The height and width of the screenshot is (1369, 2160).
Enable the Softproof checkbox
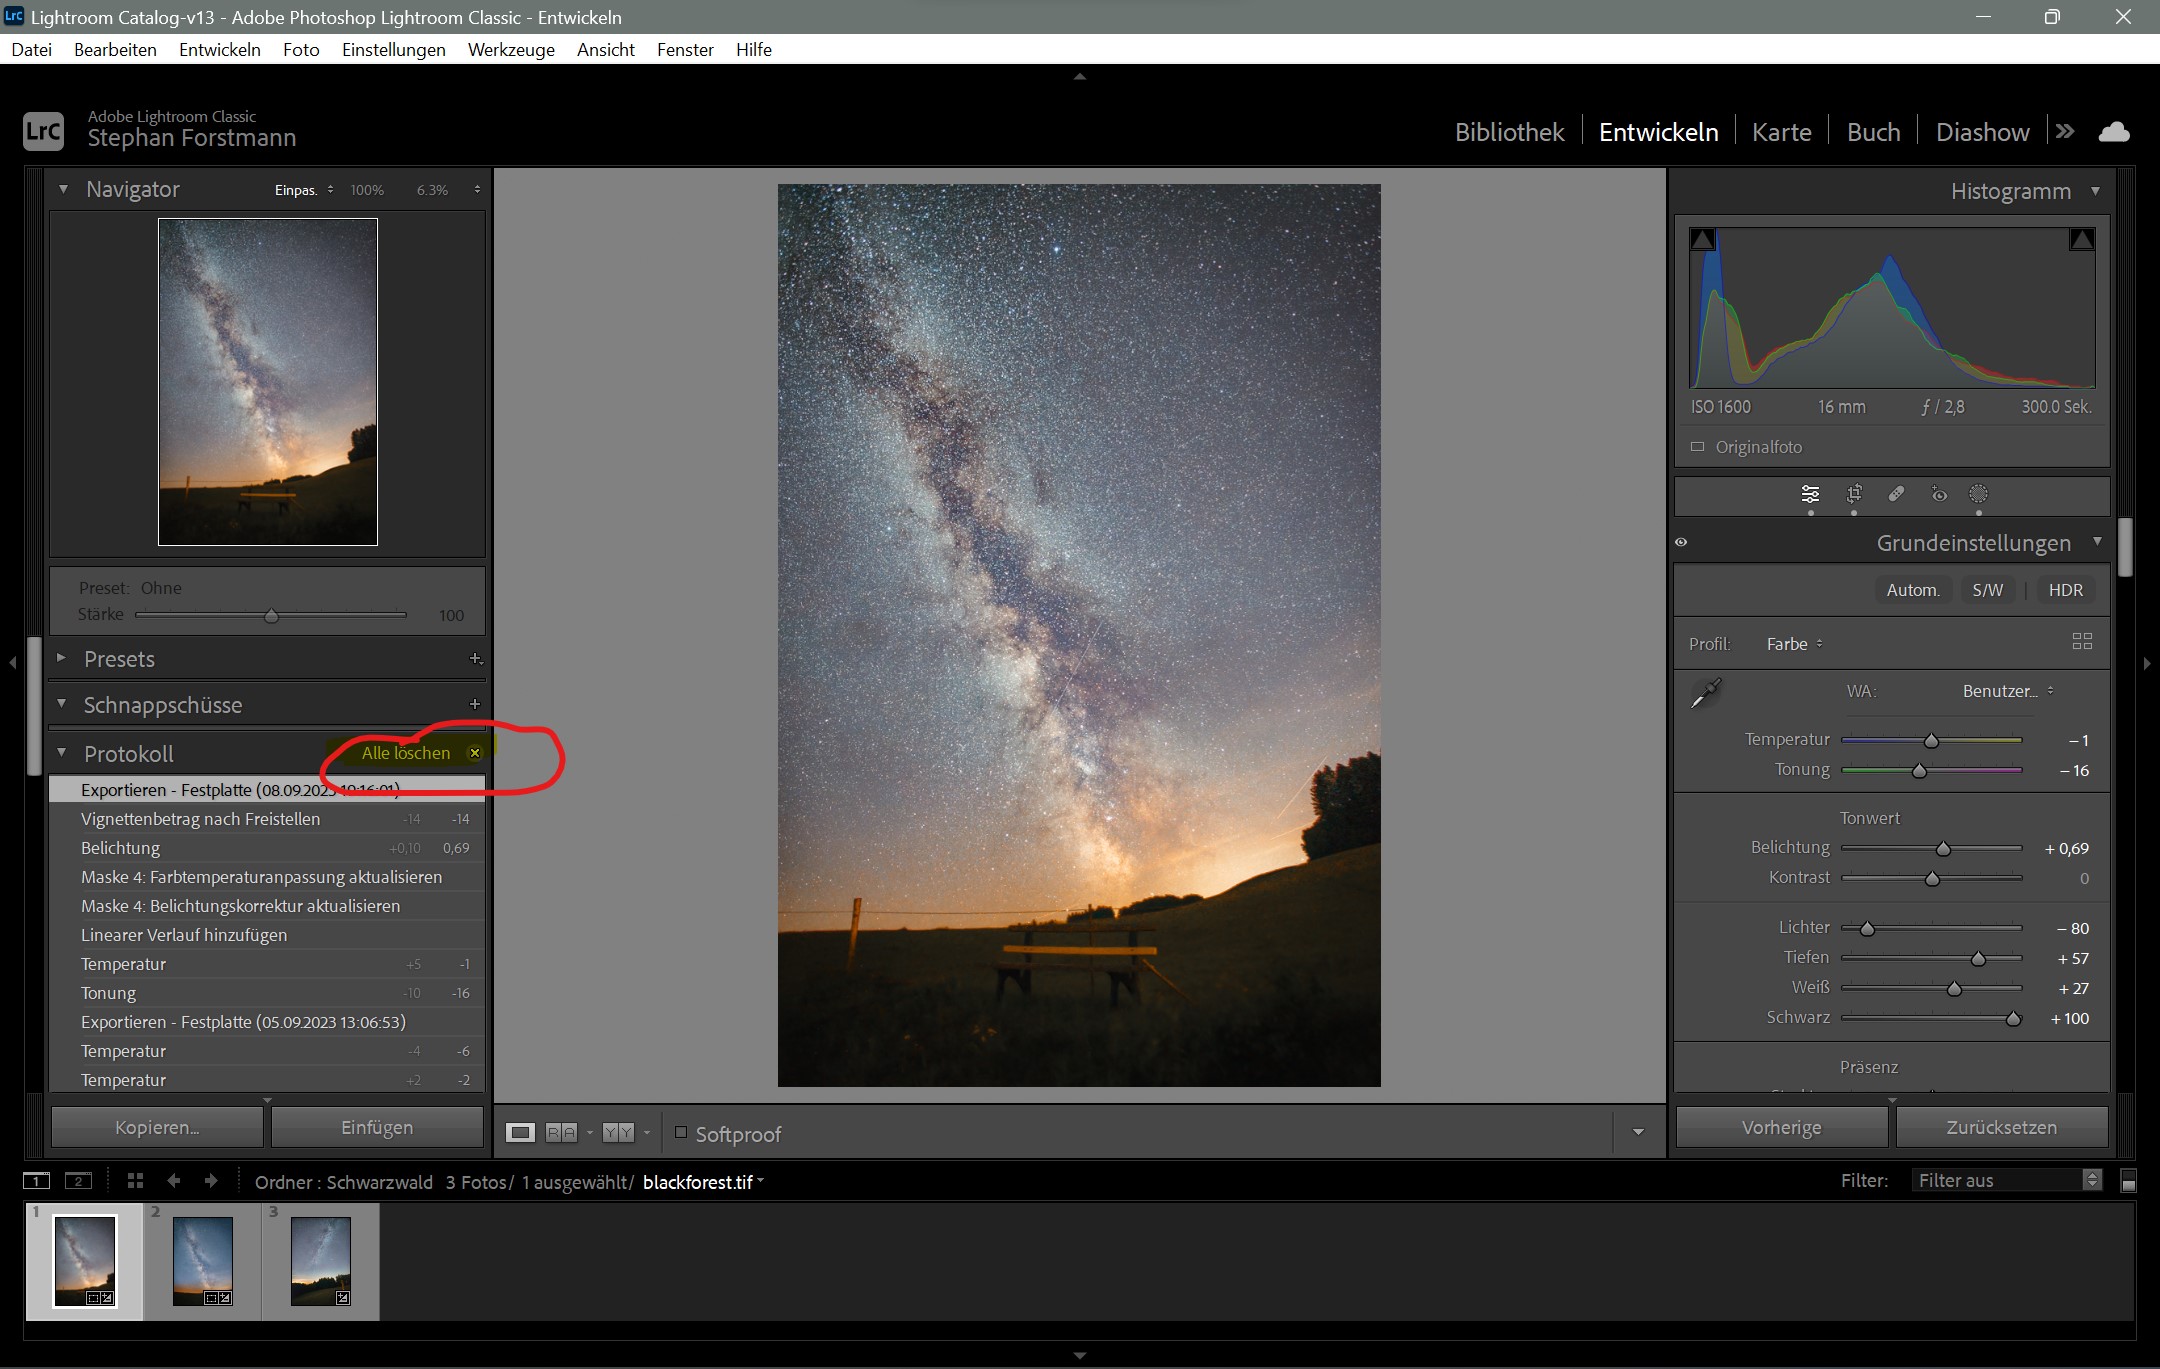681,1132
